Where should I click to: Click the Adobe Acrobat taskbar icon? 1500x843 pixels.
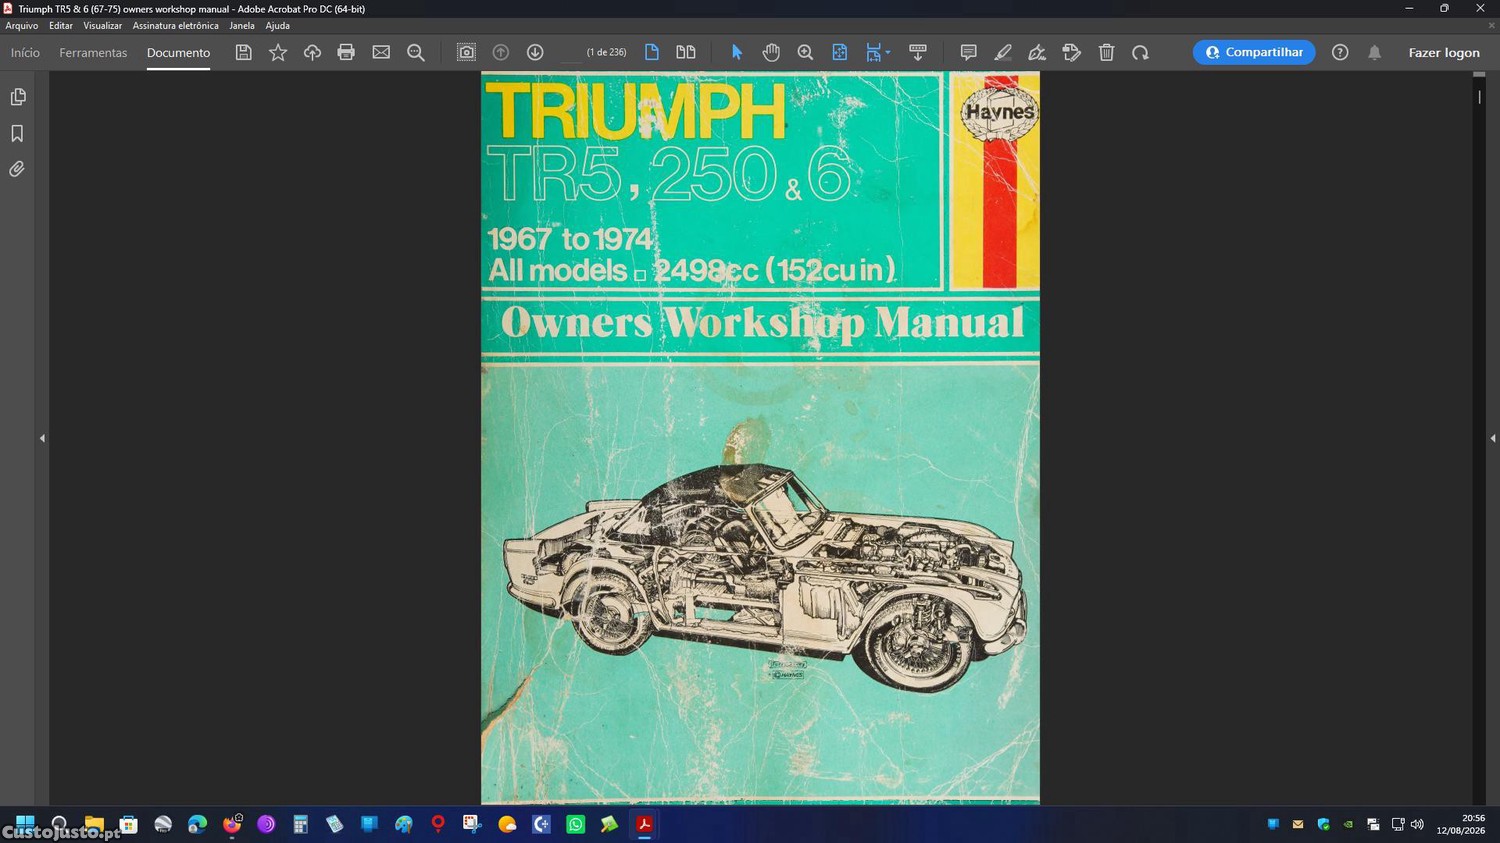[644, 824]
